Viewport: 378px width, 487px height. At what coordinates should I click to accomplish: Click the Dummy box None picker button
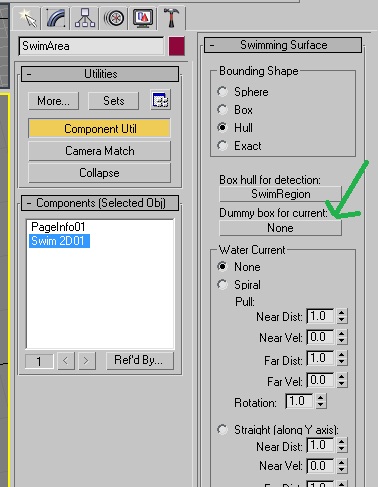[280, 228]
